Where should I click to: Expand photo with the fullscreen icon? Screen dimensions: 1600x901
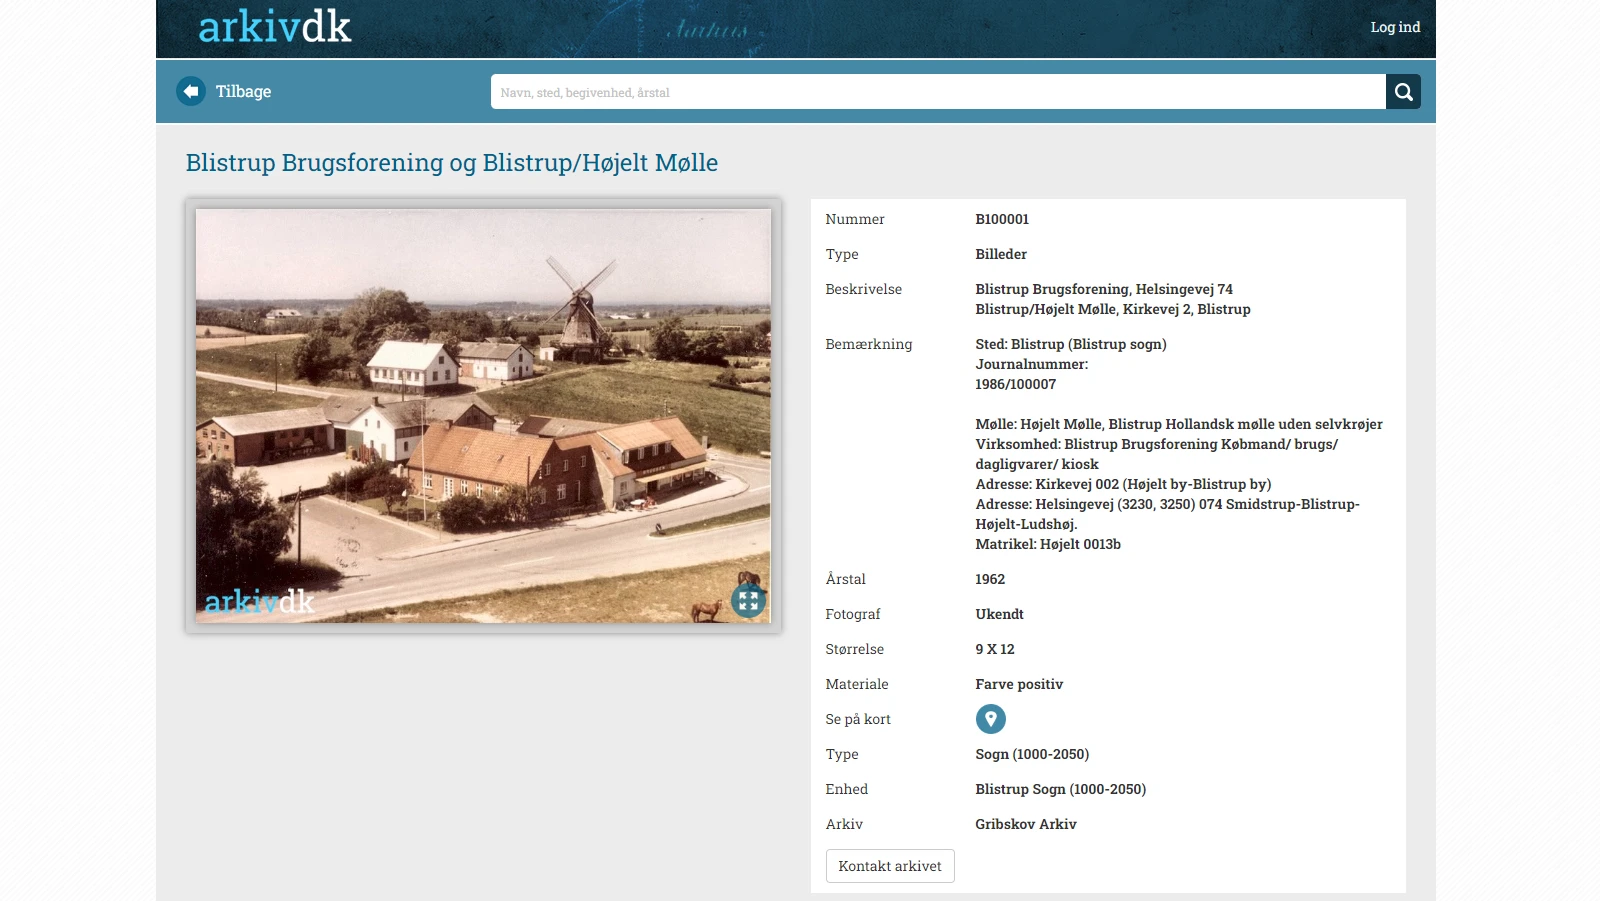coord(748,601)
